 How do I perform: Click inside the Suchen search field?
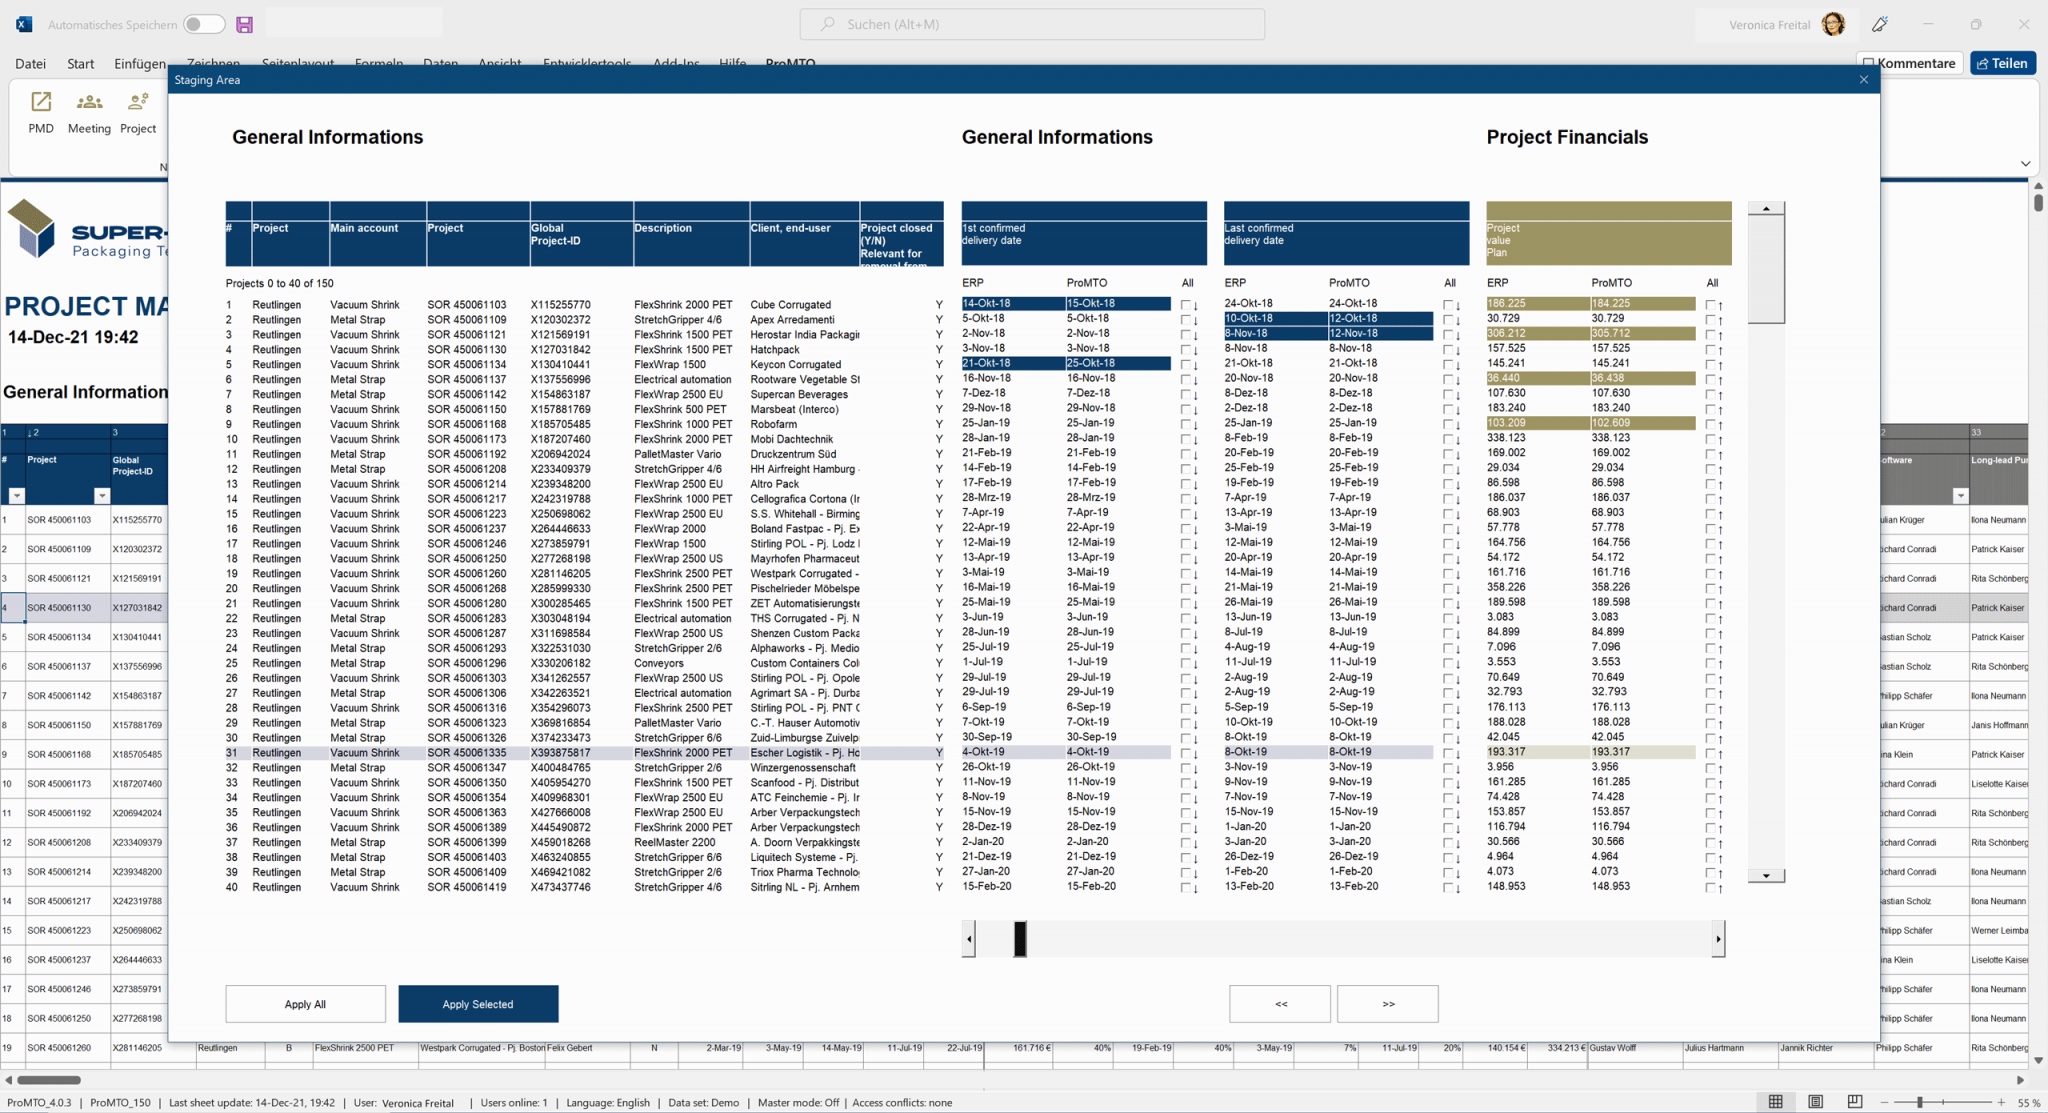[1034, 23]
